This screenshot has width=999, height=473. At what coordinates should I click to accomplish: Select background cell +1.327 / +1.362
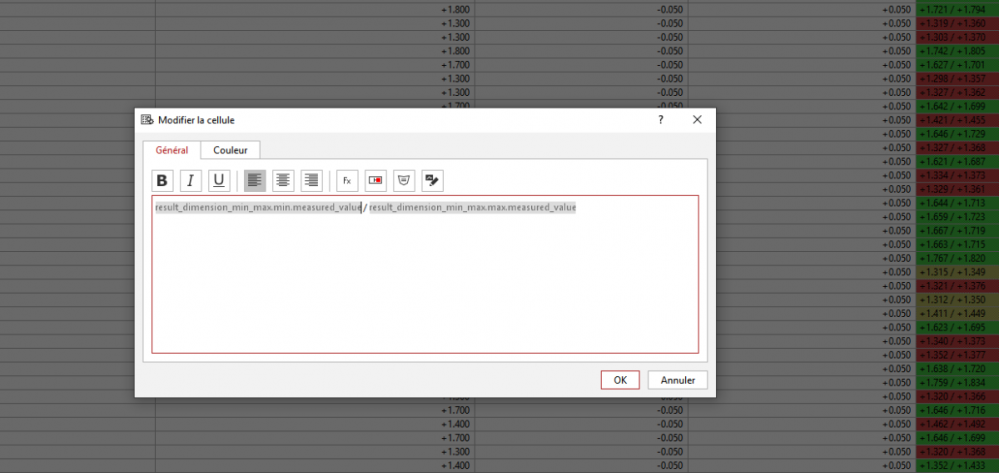click(957, 92)
